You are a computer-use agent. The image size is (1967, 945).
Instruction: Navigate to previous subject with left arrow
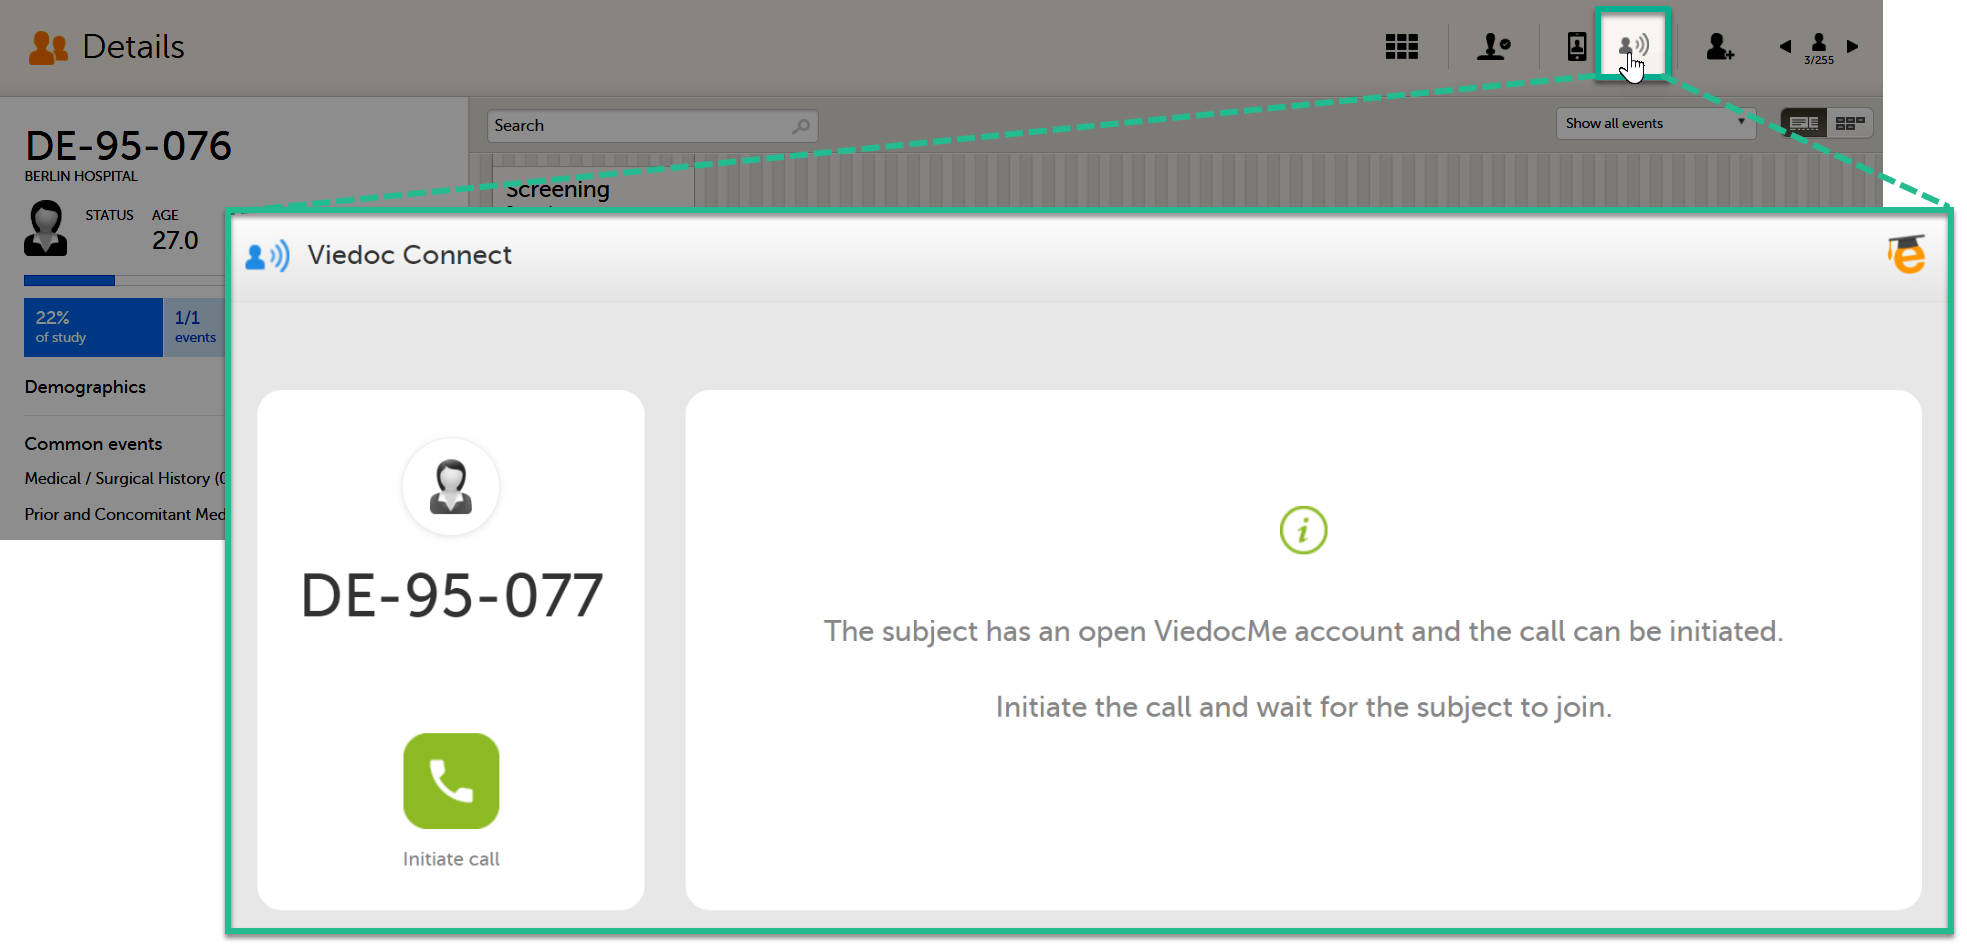pos(1785,46)
